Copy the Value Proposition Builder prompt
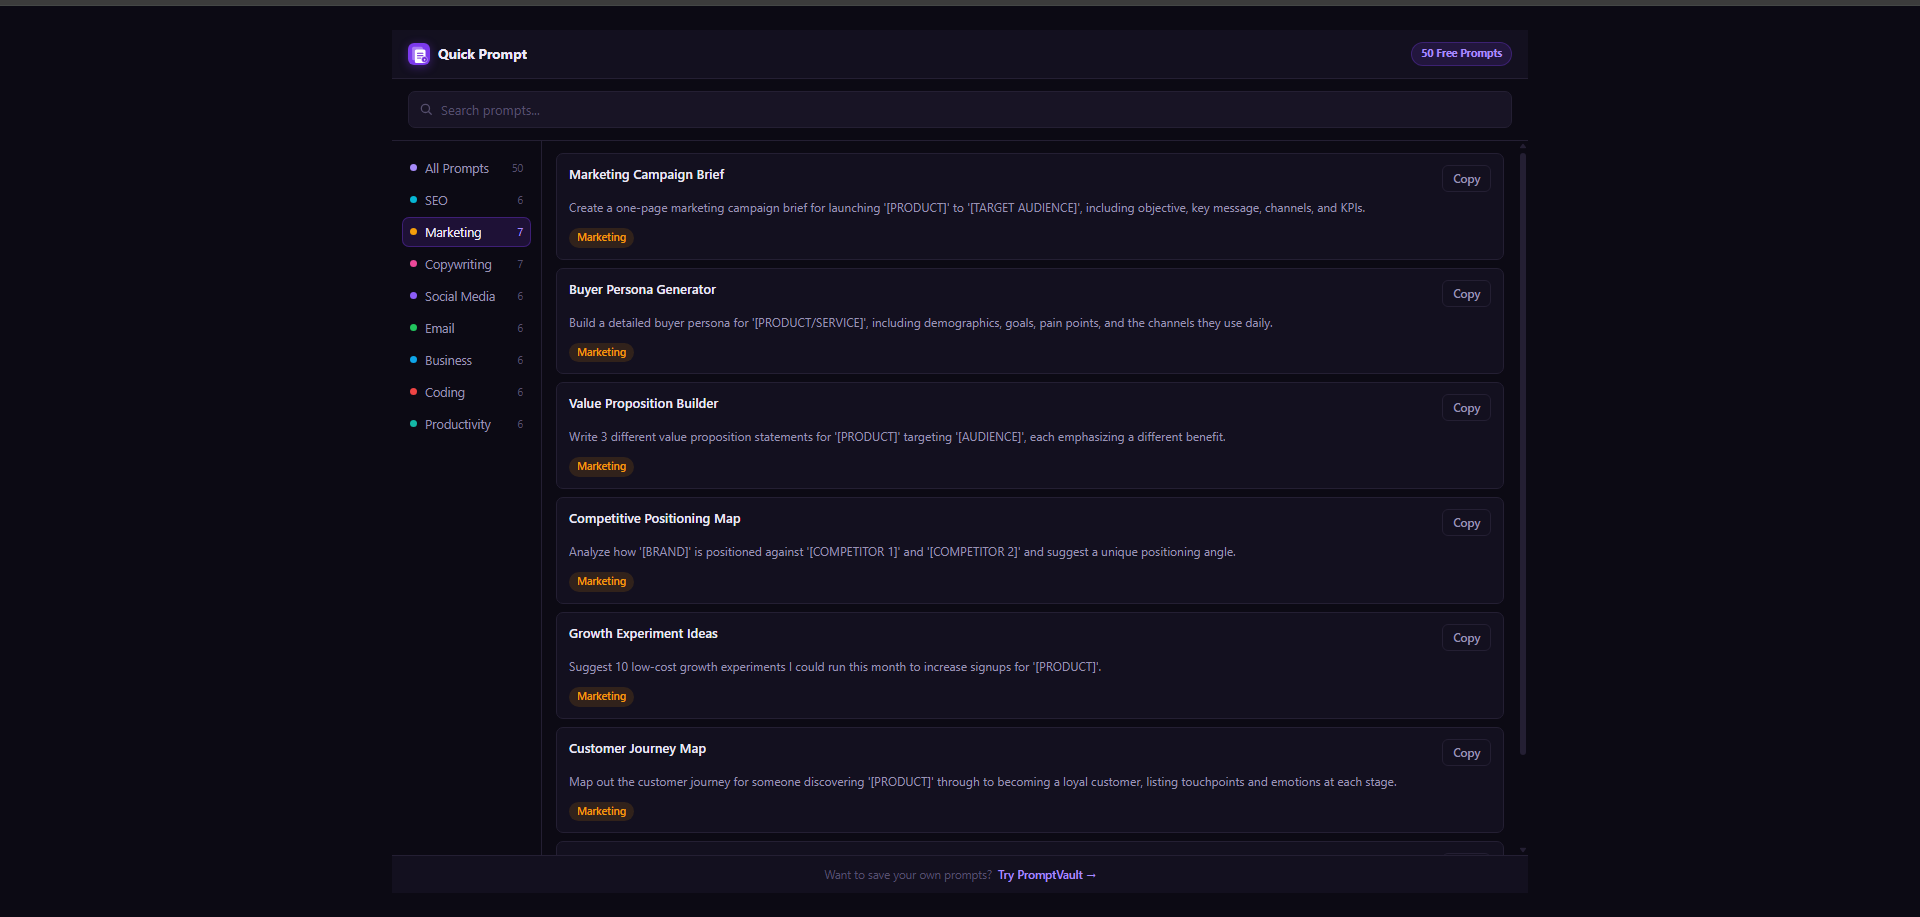1920x917 pixels. click(1466, 408)
